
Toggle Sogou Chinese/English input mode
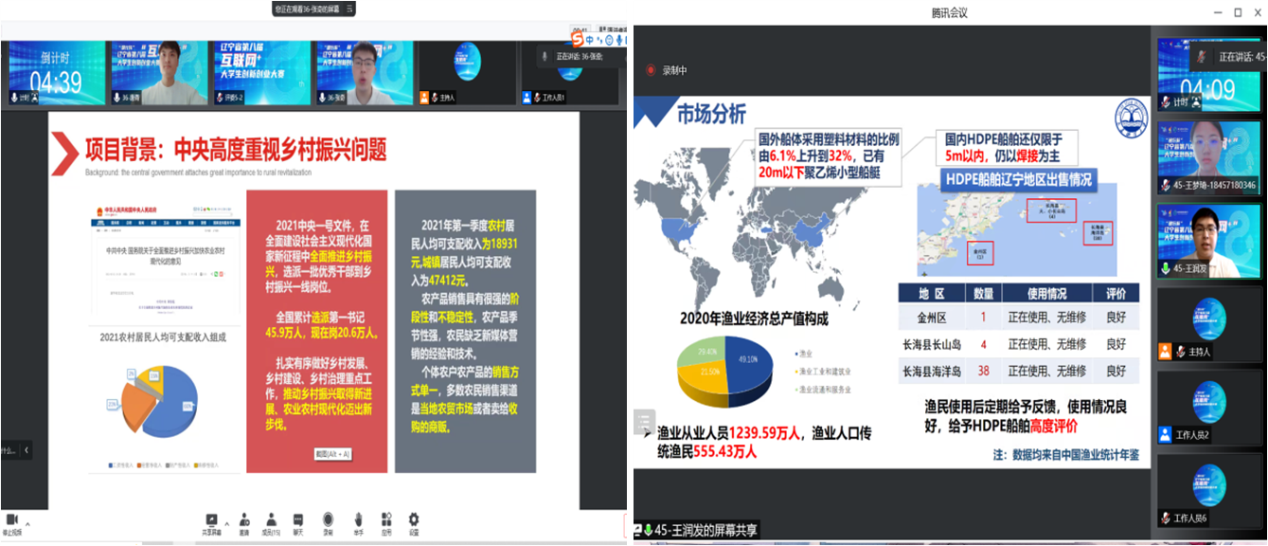point(590,40)
